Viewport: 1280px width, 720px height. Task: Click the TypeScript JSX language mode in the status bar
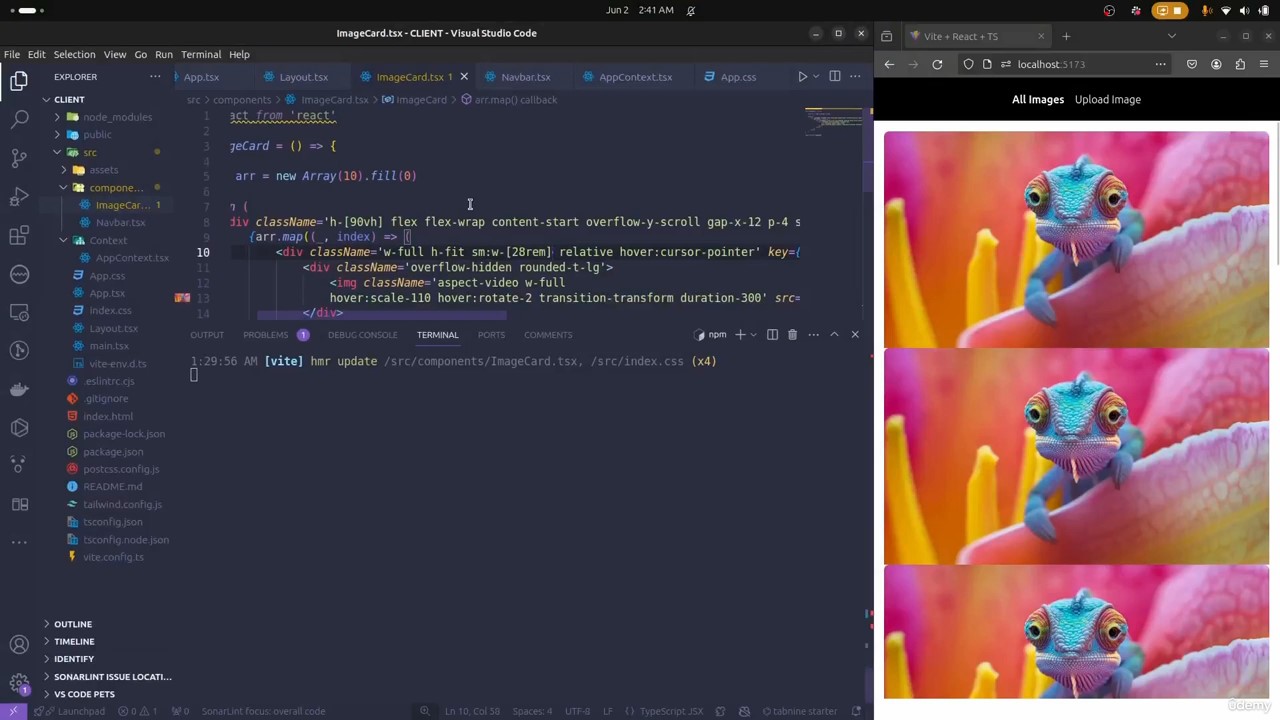pyautogui.click(x=671, y=711)
